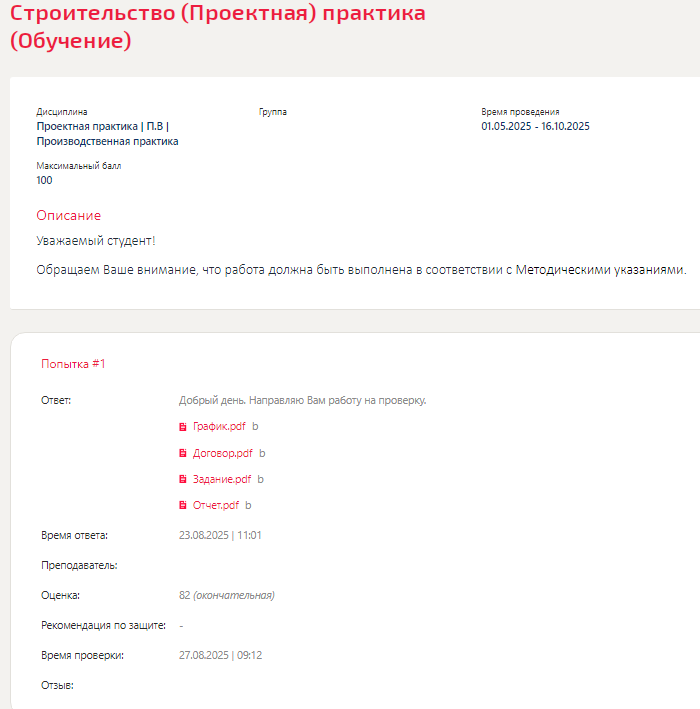Screen dimensions: 700x709
Task: Click the Время проведения label
Action: coord(520,112)
